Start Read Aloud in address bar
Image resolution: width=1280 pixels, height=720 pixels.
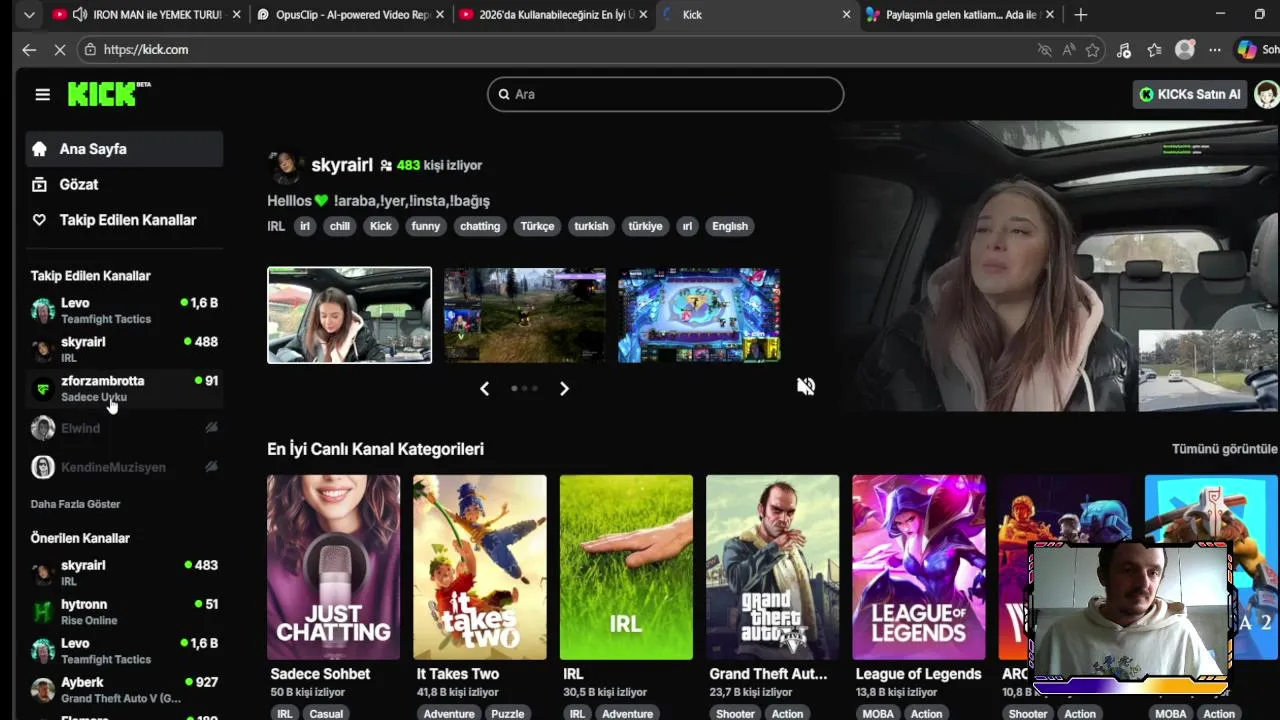pos(1069,50)
